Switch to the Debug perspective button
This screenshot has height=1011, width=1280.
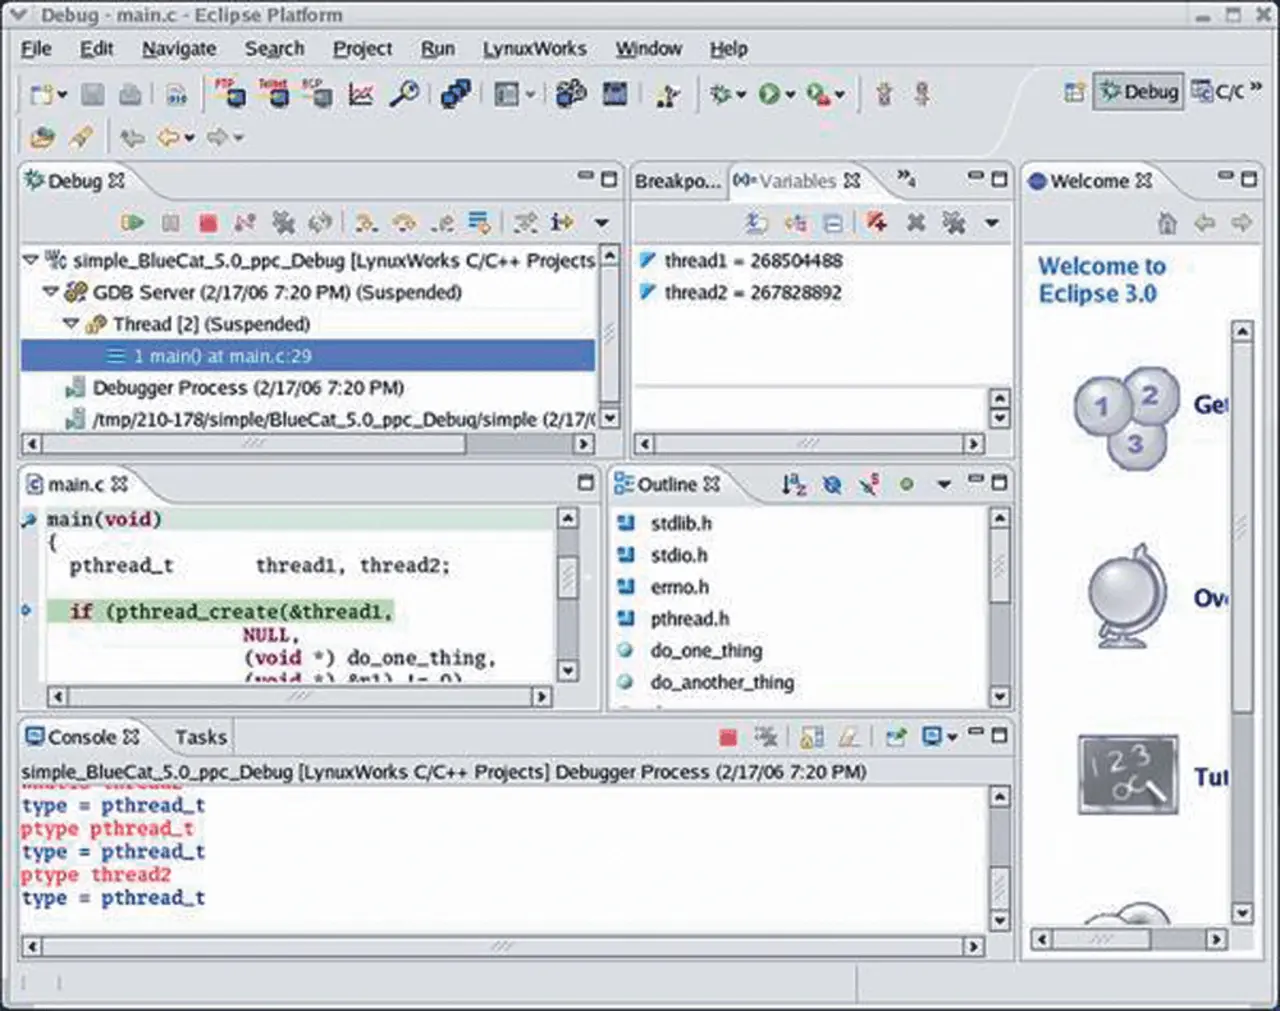pos(1139,92)
